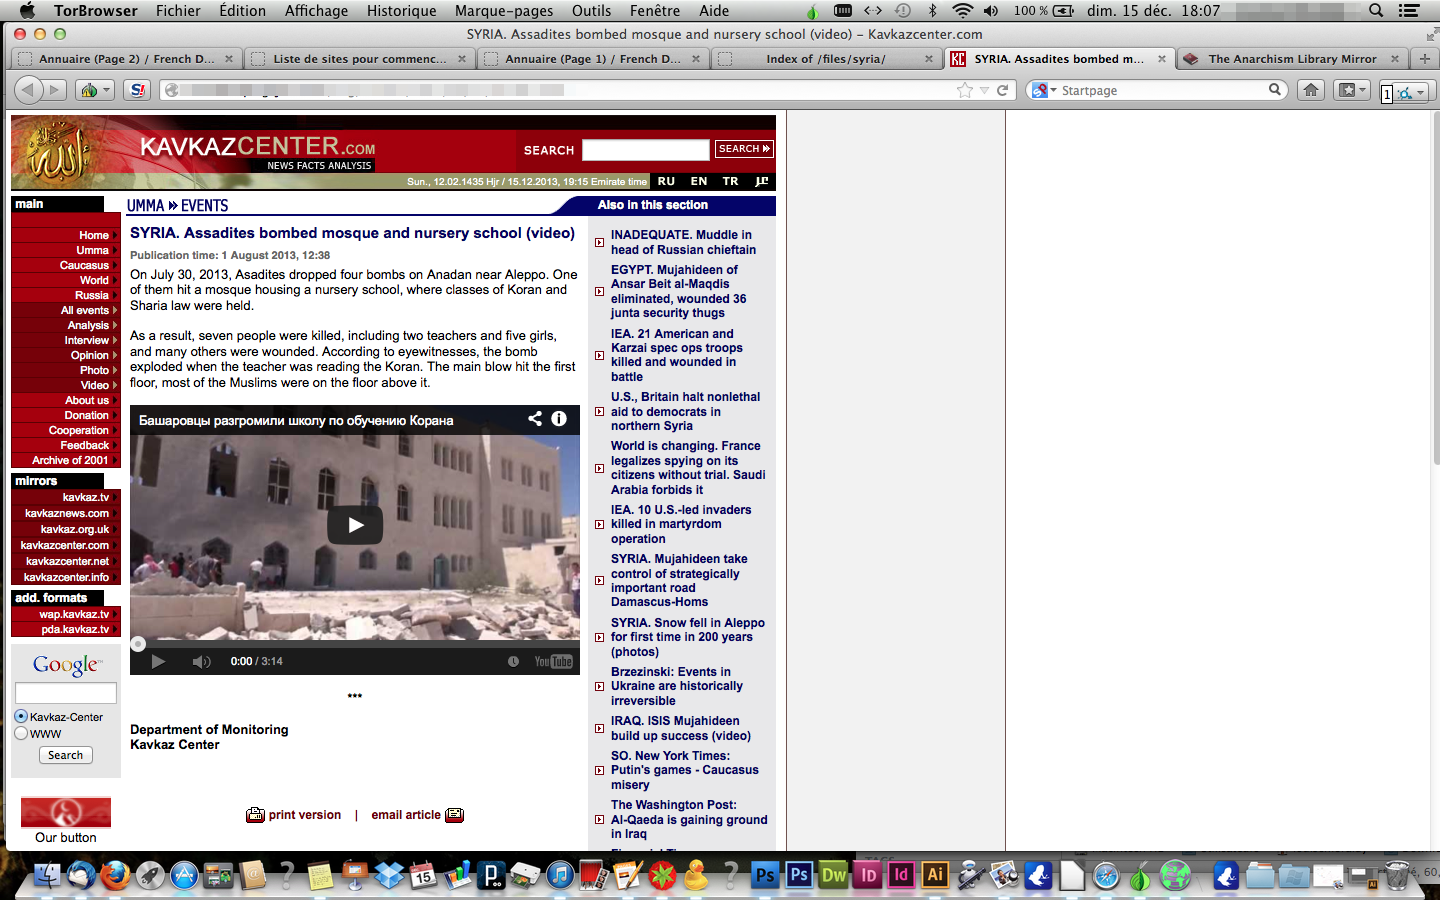Open the IRAQ. ISIS Mujahideen build up success link

[x=681, y=728]
